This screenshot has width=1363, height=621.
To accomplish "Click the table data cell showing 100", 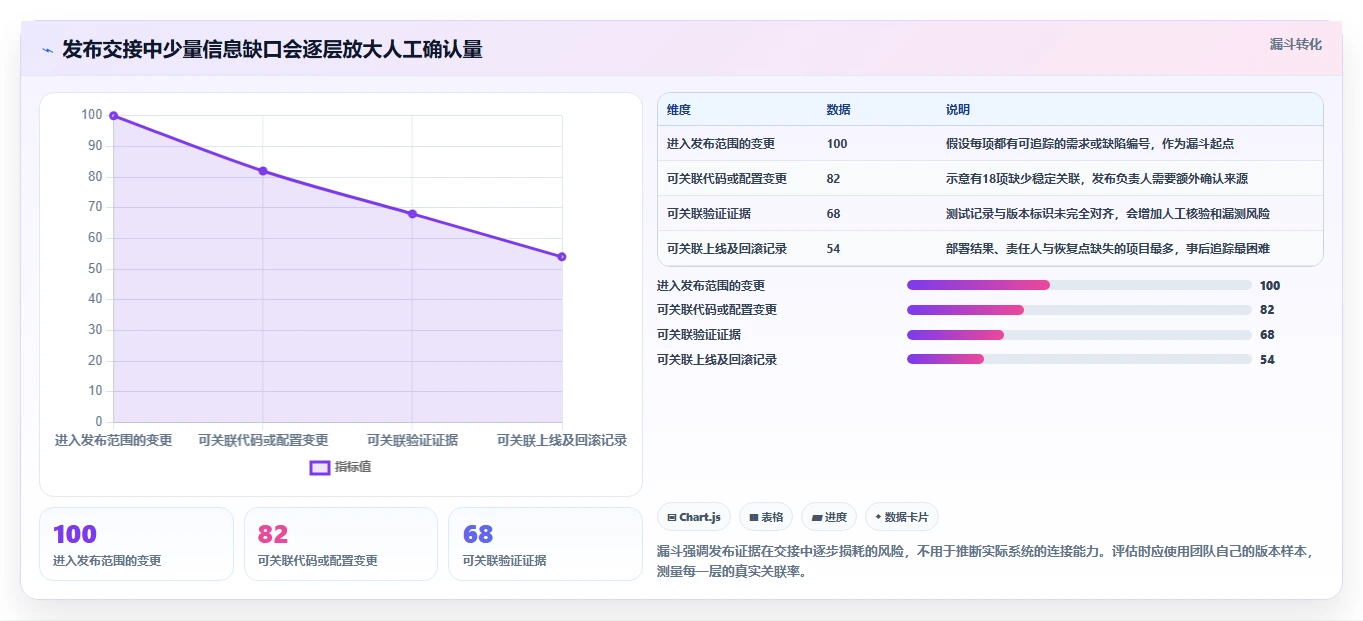I will point(837,144).
